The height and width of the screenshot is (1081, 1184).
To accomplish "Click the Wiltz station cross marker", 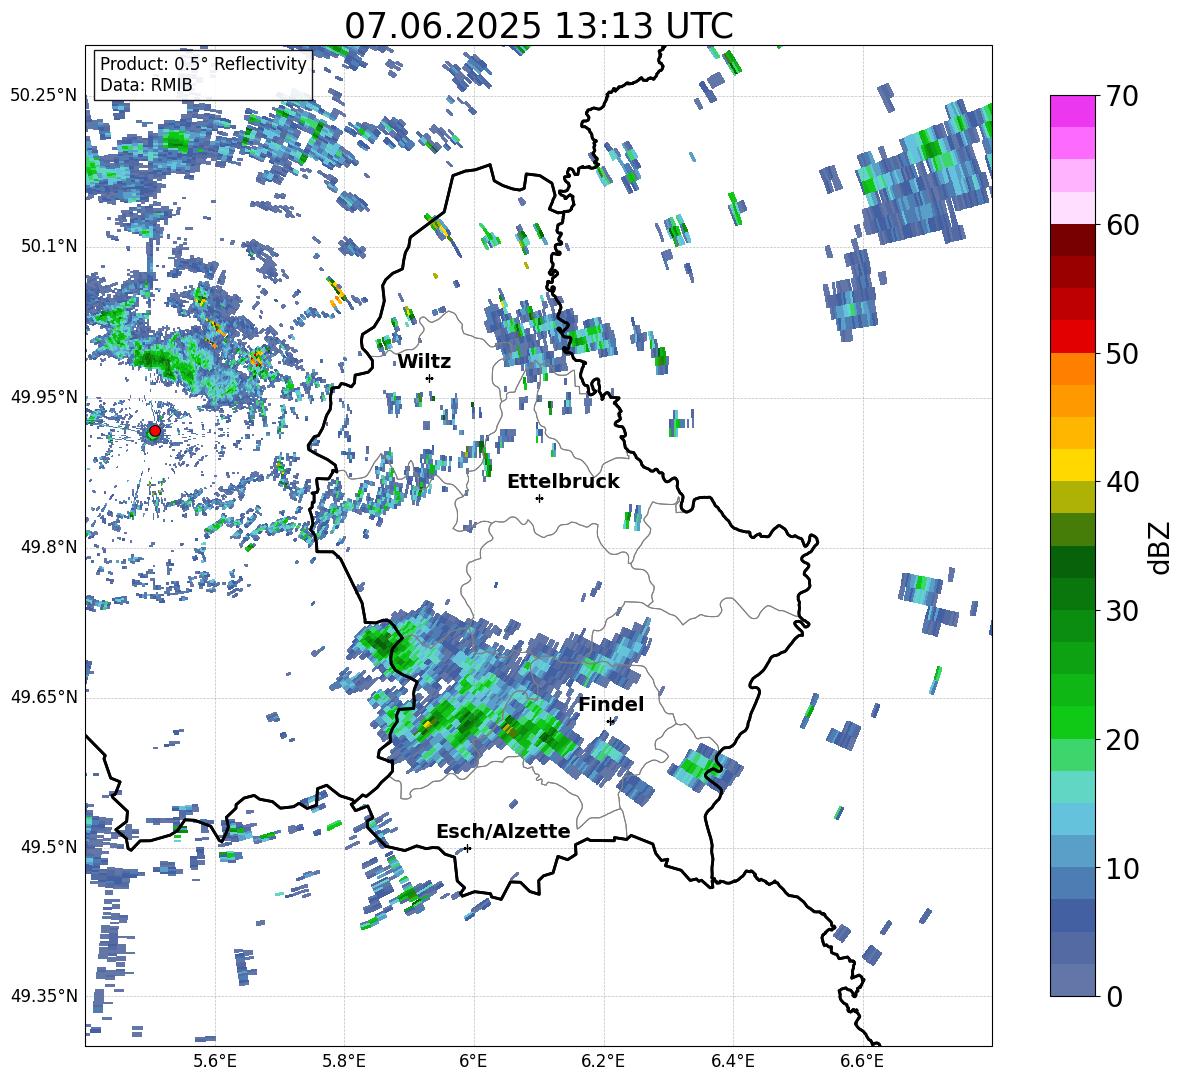I will point(430,378).
